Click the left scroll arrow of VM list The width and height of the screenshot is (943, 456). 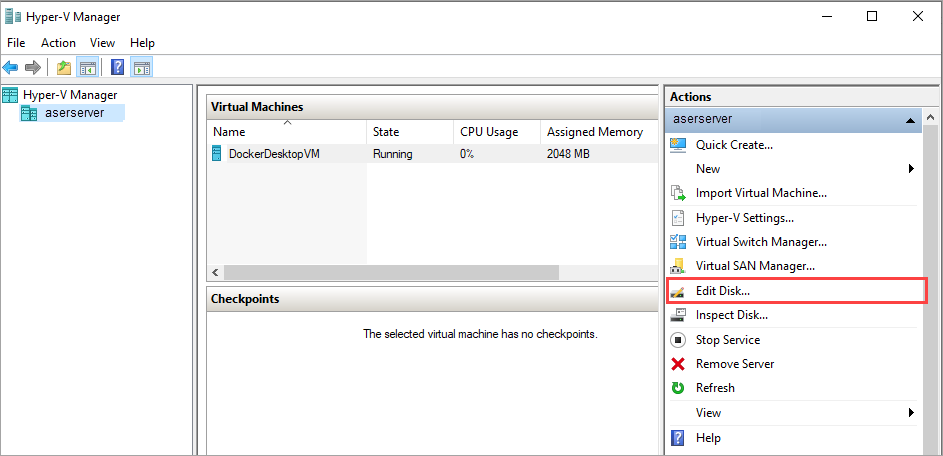[x=215, y=273]
